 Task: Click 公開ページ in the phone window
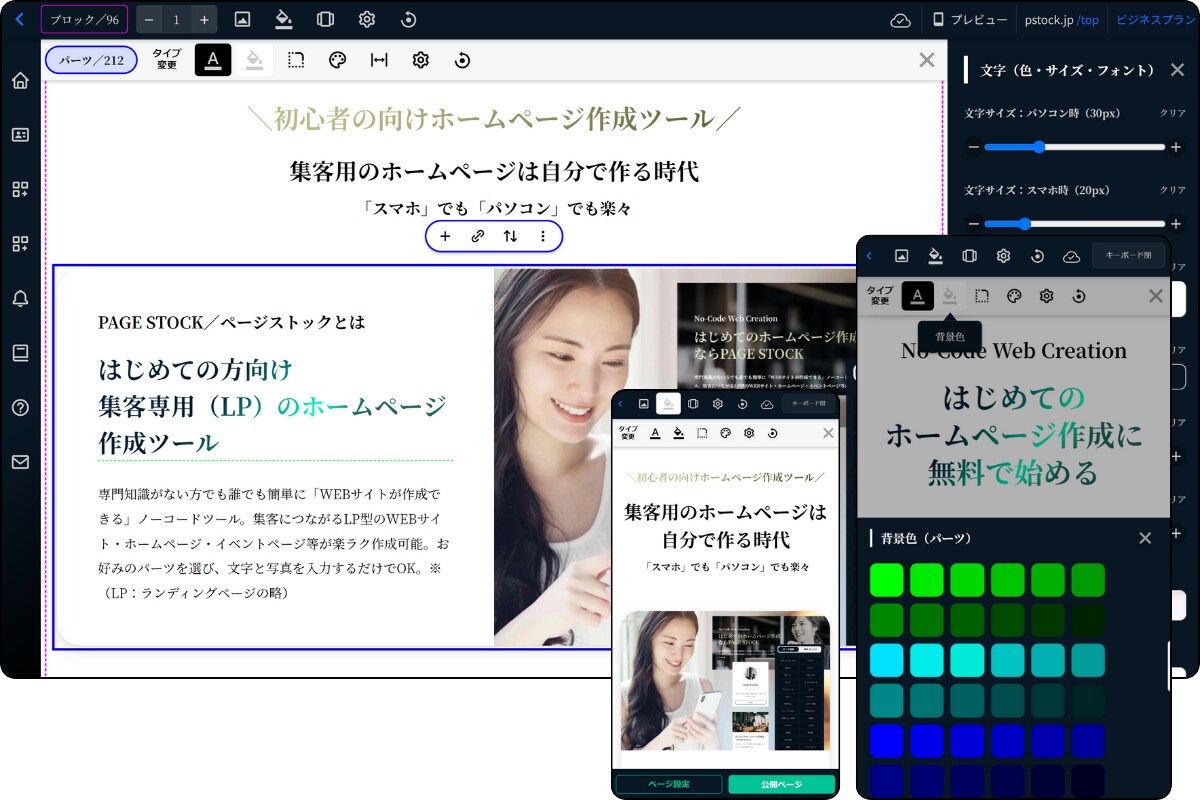[x=782, y=784]
